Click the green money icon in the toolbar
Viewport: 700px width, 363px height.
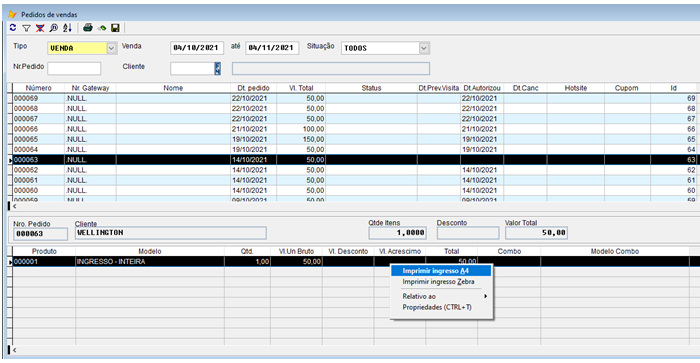(x=102, y=28)
